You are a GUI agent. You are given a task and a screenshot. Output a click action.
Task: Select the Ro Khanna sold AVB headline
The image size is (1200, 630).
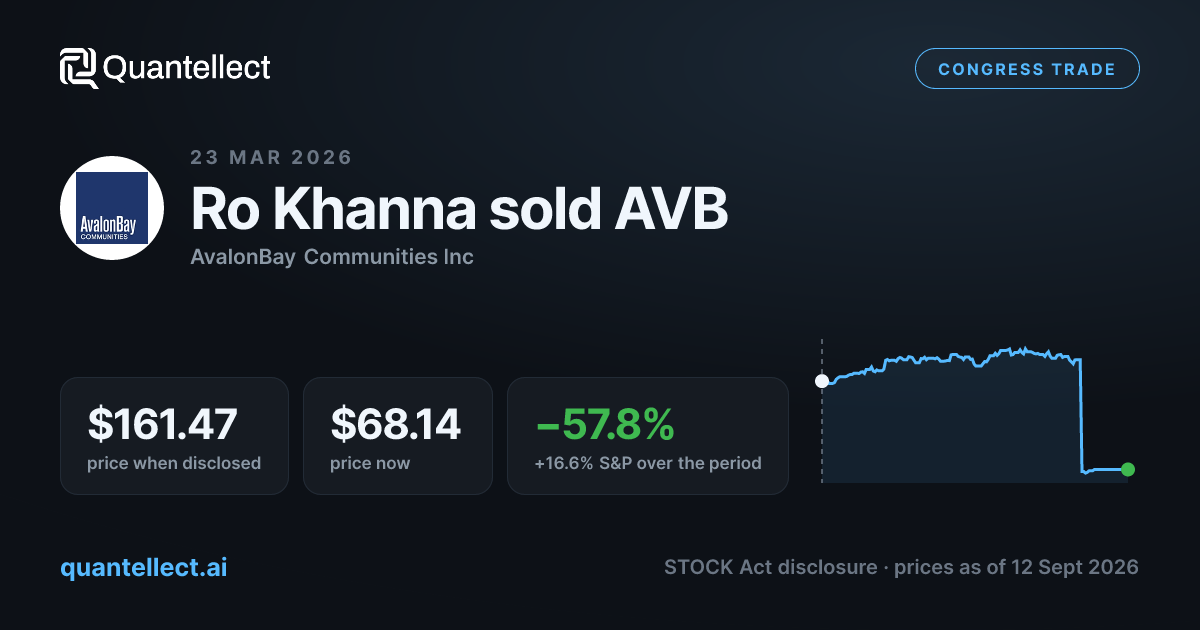[459, 208]
